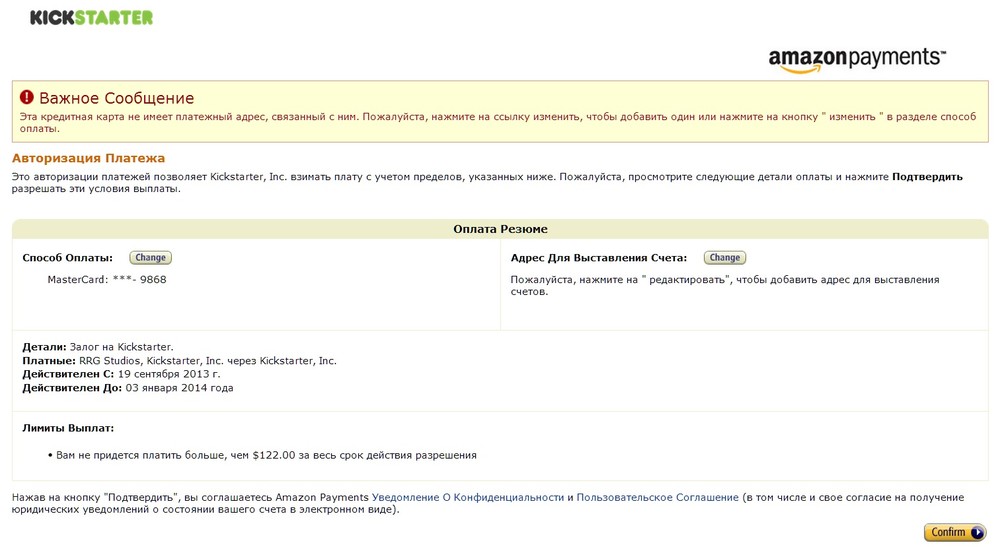This screenshot has height=547, width=1000.
Task: Open the Уведомление О Конфиденциальности link
Action: coord(468,497)
